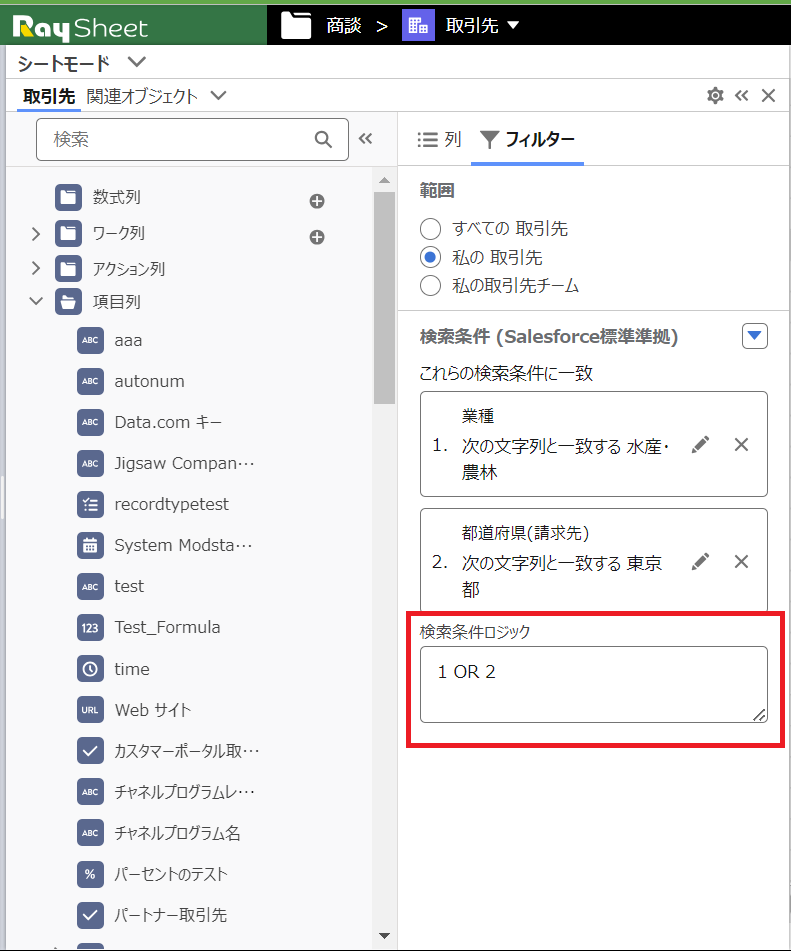The image size is (791, 951).
Task: Select the 私の 取引先 radio button
Action: click(x=430, y=257)
